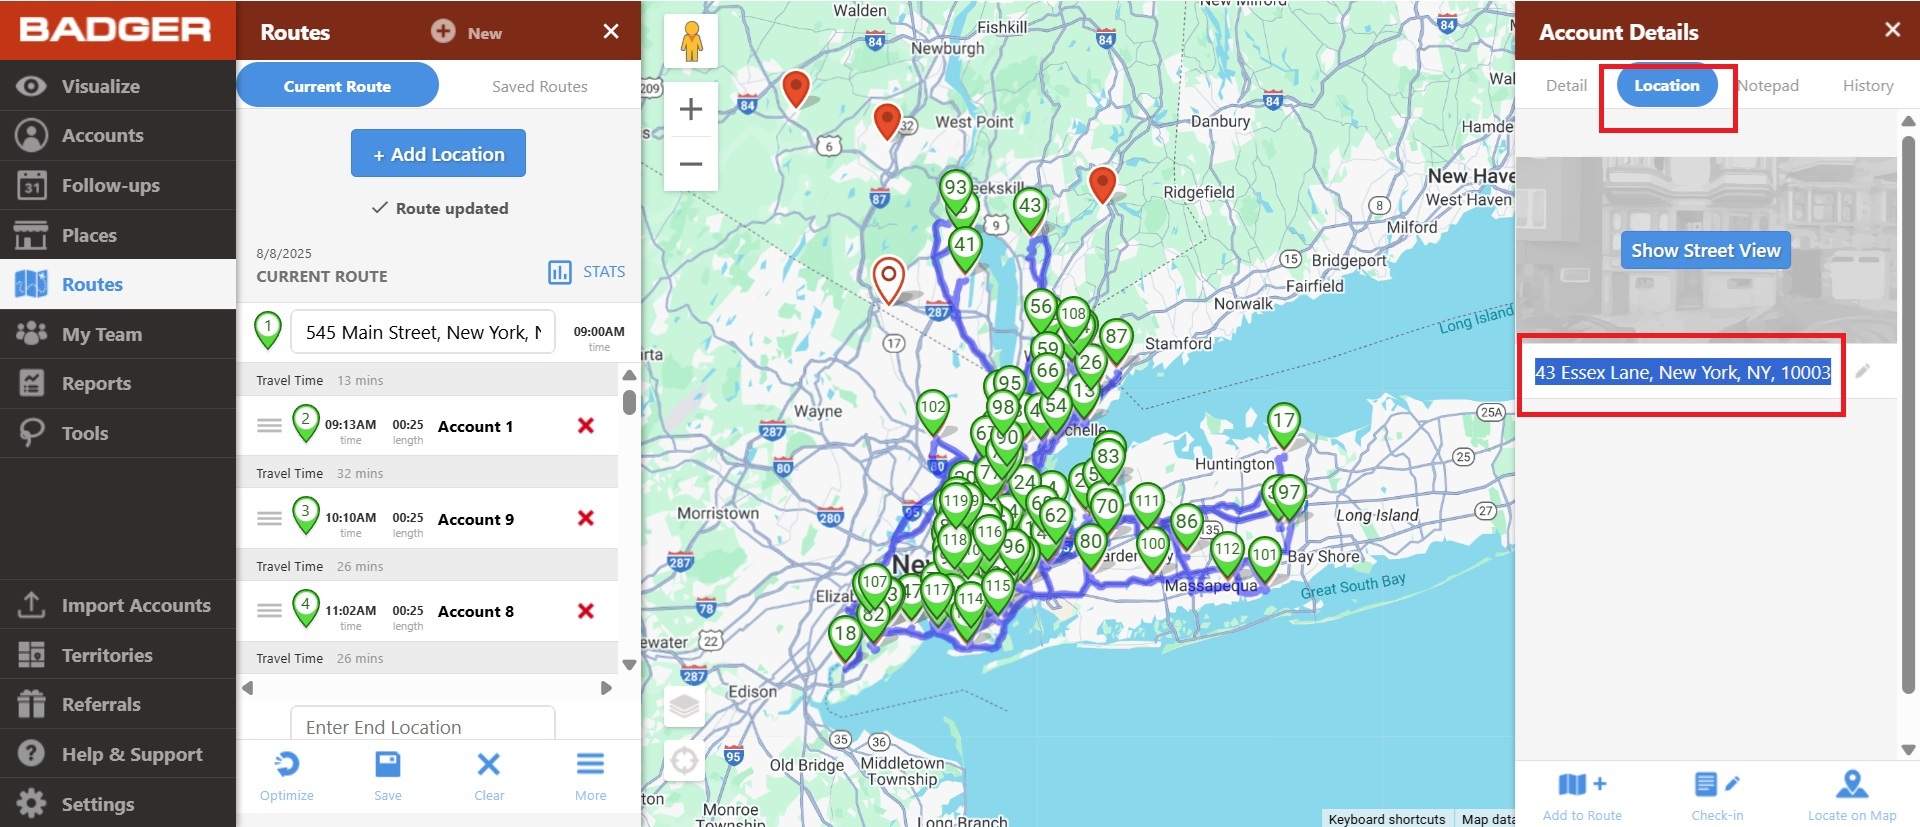Click Account Details scrollbar down arrow
1920x827 pixels.
pyautogui.click(x=1908, y=749)
